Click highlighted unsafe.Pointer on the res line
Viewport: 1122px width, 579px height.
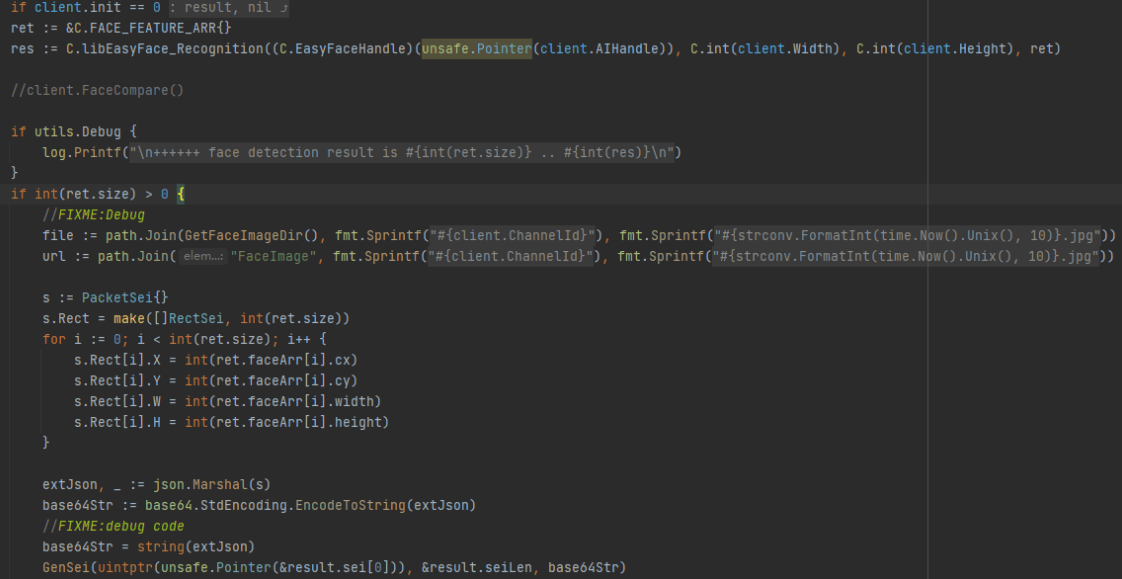click(476, 48)
